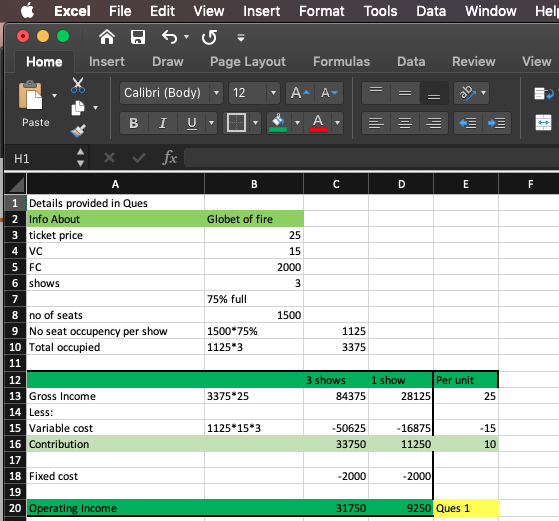This screenshot has width=559, height=521.
Task: Select the Globet of fire cell
Action: [x=254, y=219]
